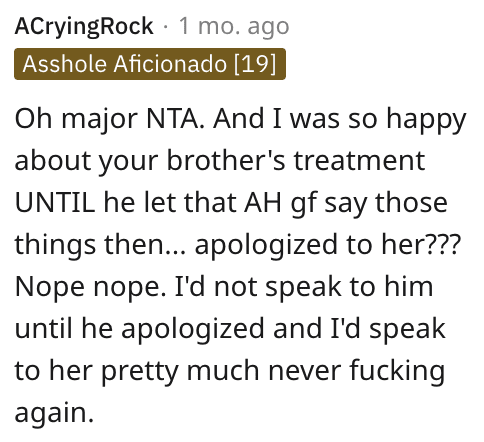Click the final word 'again' in the comment
The width and height of the screenshot is (484, 442).
click(x=51, y=413)
